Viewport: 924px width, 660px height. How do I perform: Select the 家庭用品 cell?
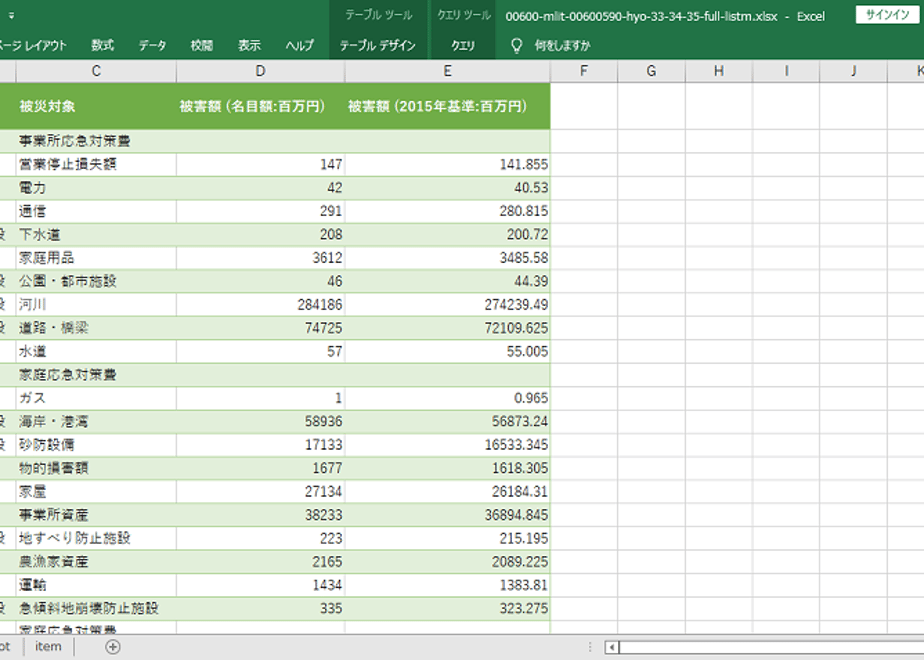[x=96, y=258]
